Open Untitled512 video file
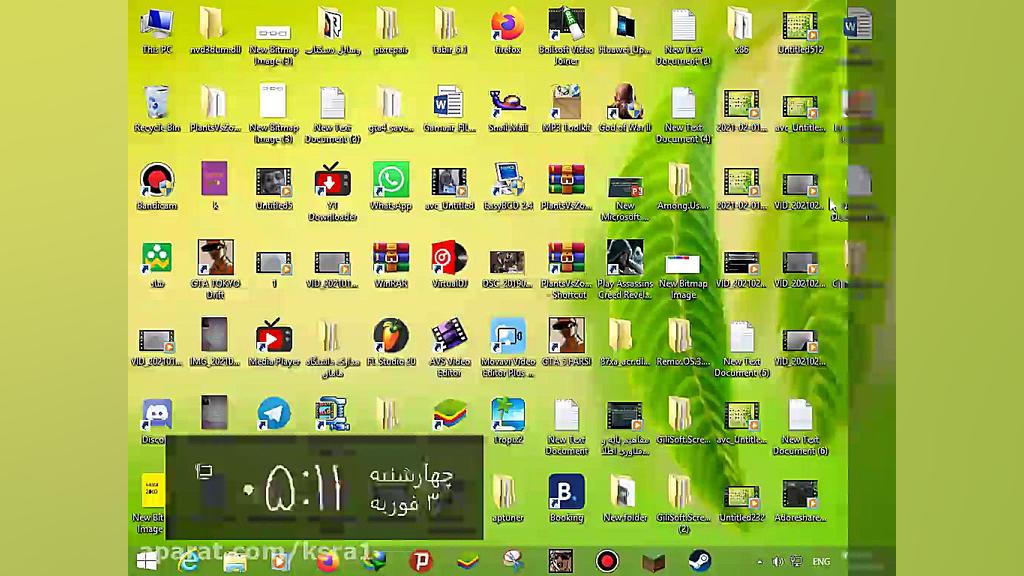The width and height of the screenshot is (1024, 576). (800, 31)
